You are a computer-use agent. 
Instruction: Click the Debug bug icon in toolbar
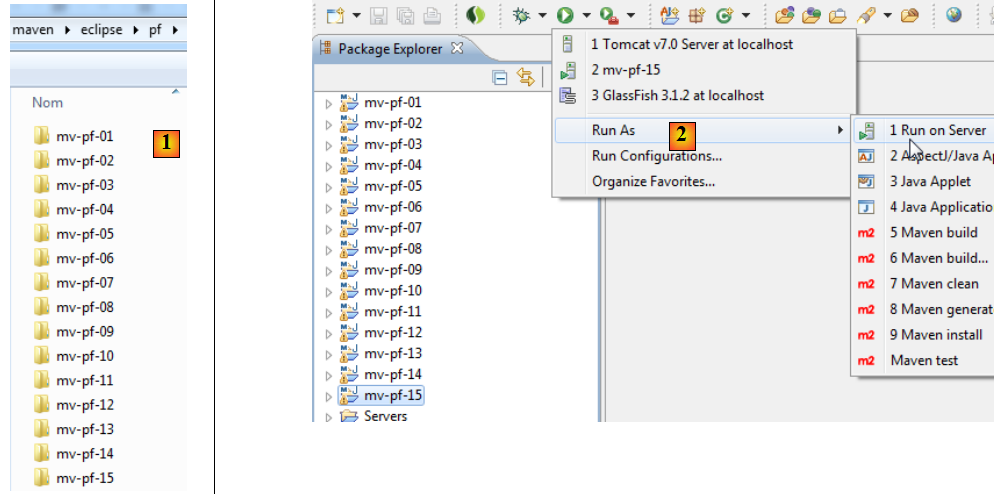pos(520,15)
